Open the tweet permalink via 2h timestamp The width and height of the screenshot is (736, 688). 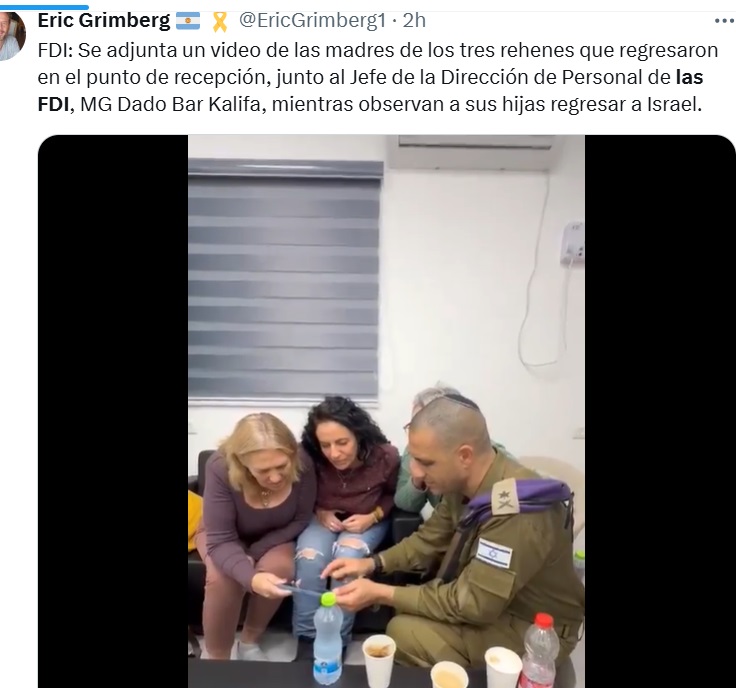[x=414, y=20]
